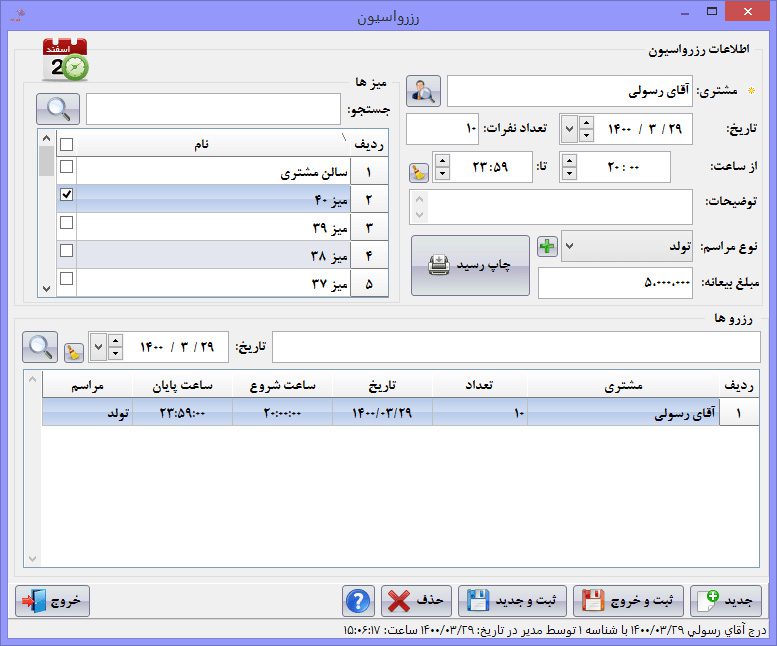The image size is (777, 646).
Task: Sort reservations by تاریخ column header
Action: click(x=382, y=385)
